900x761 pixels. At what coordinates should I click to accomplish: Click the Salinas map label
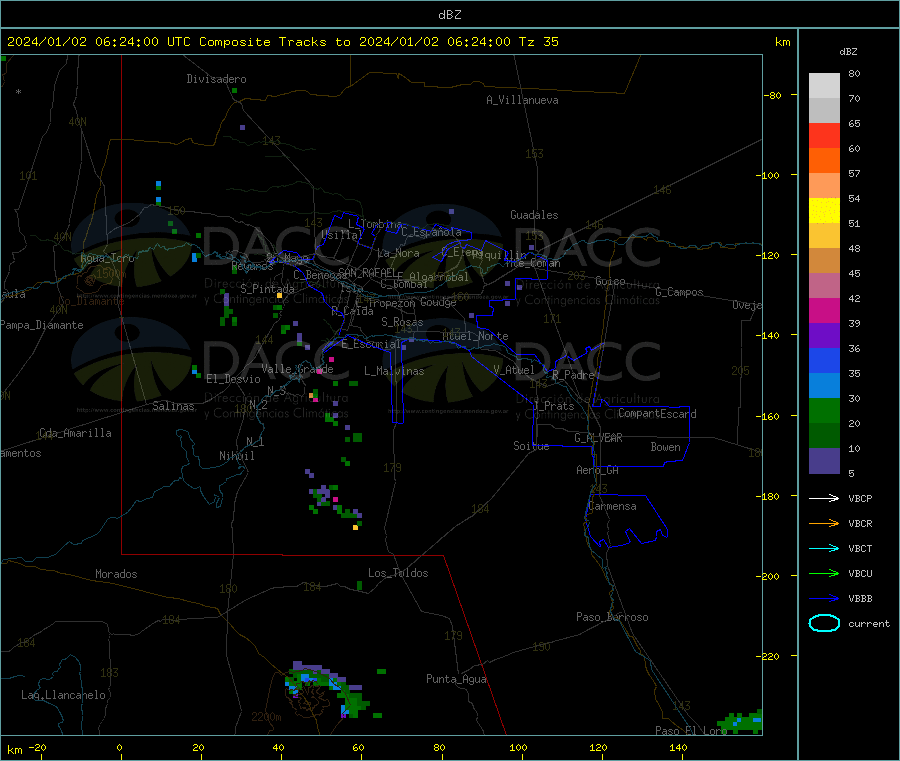coord(173,406)
